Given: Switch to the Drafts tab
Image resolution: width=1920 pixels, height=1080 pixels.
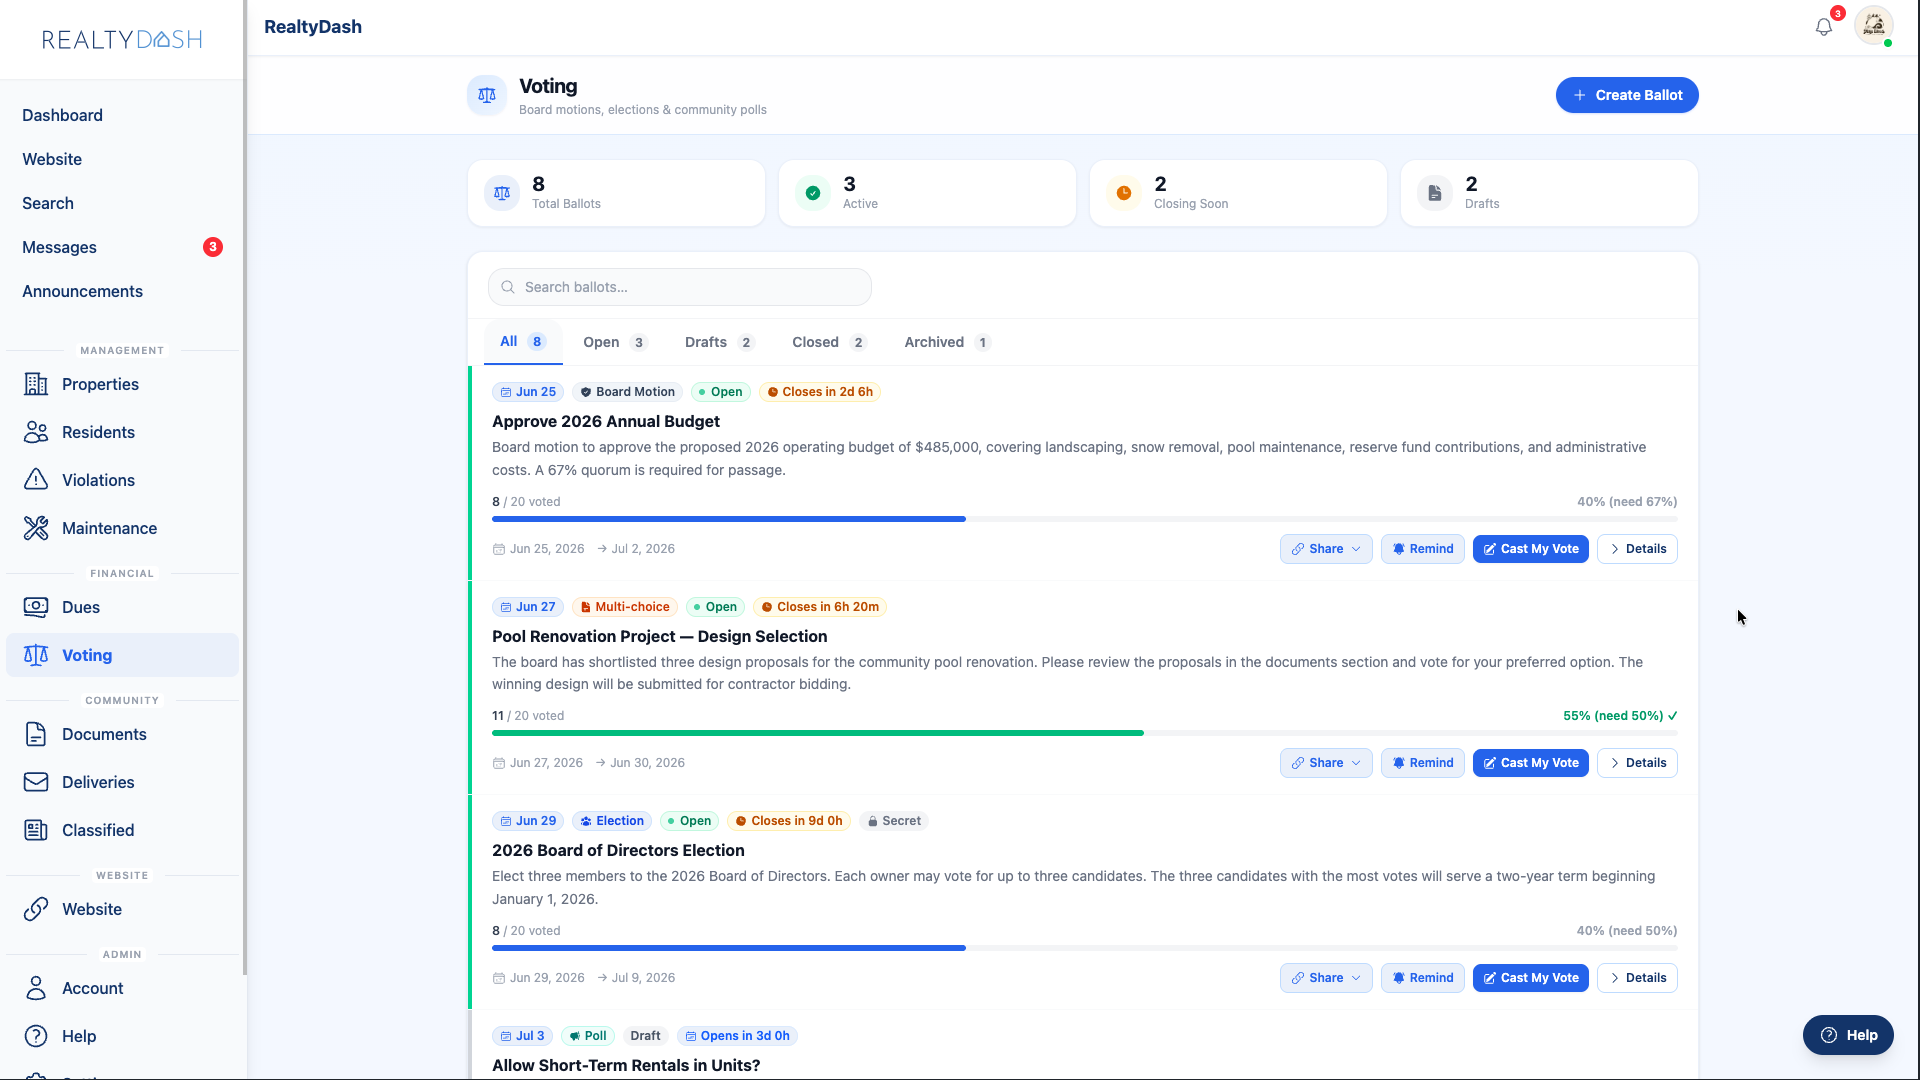Looking at the screenshot, I should (x=719, y=342).
